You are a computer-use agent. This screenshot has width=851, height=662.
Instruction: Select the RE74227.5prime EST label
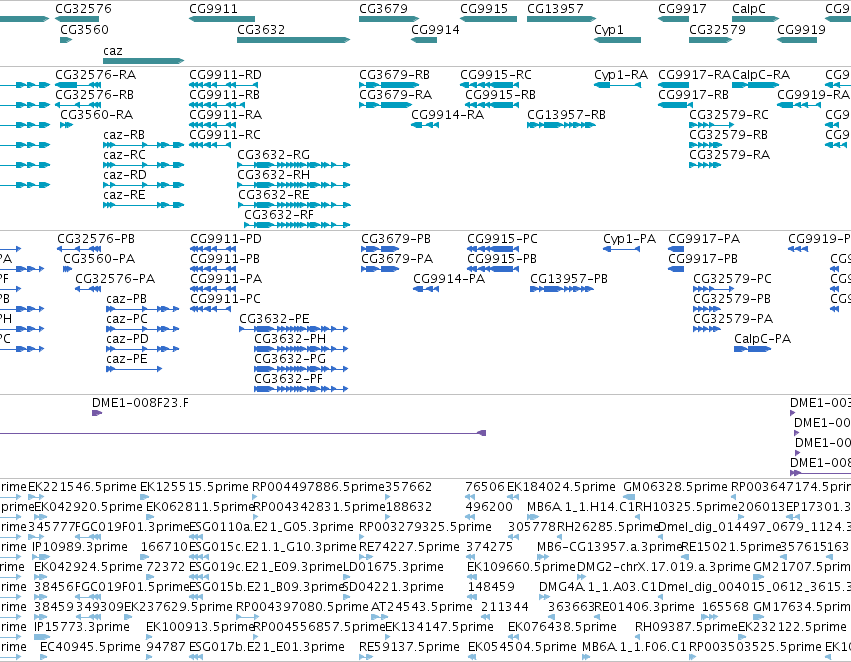[x=409, y=547]
